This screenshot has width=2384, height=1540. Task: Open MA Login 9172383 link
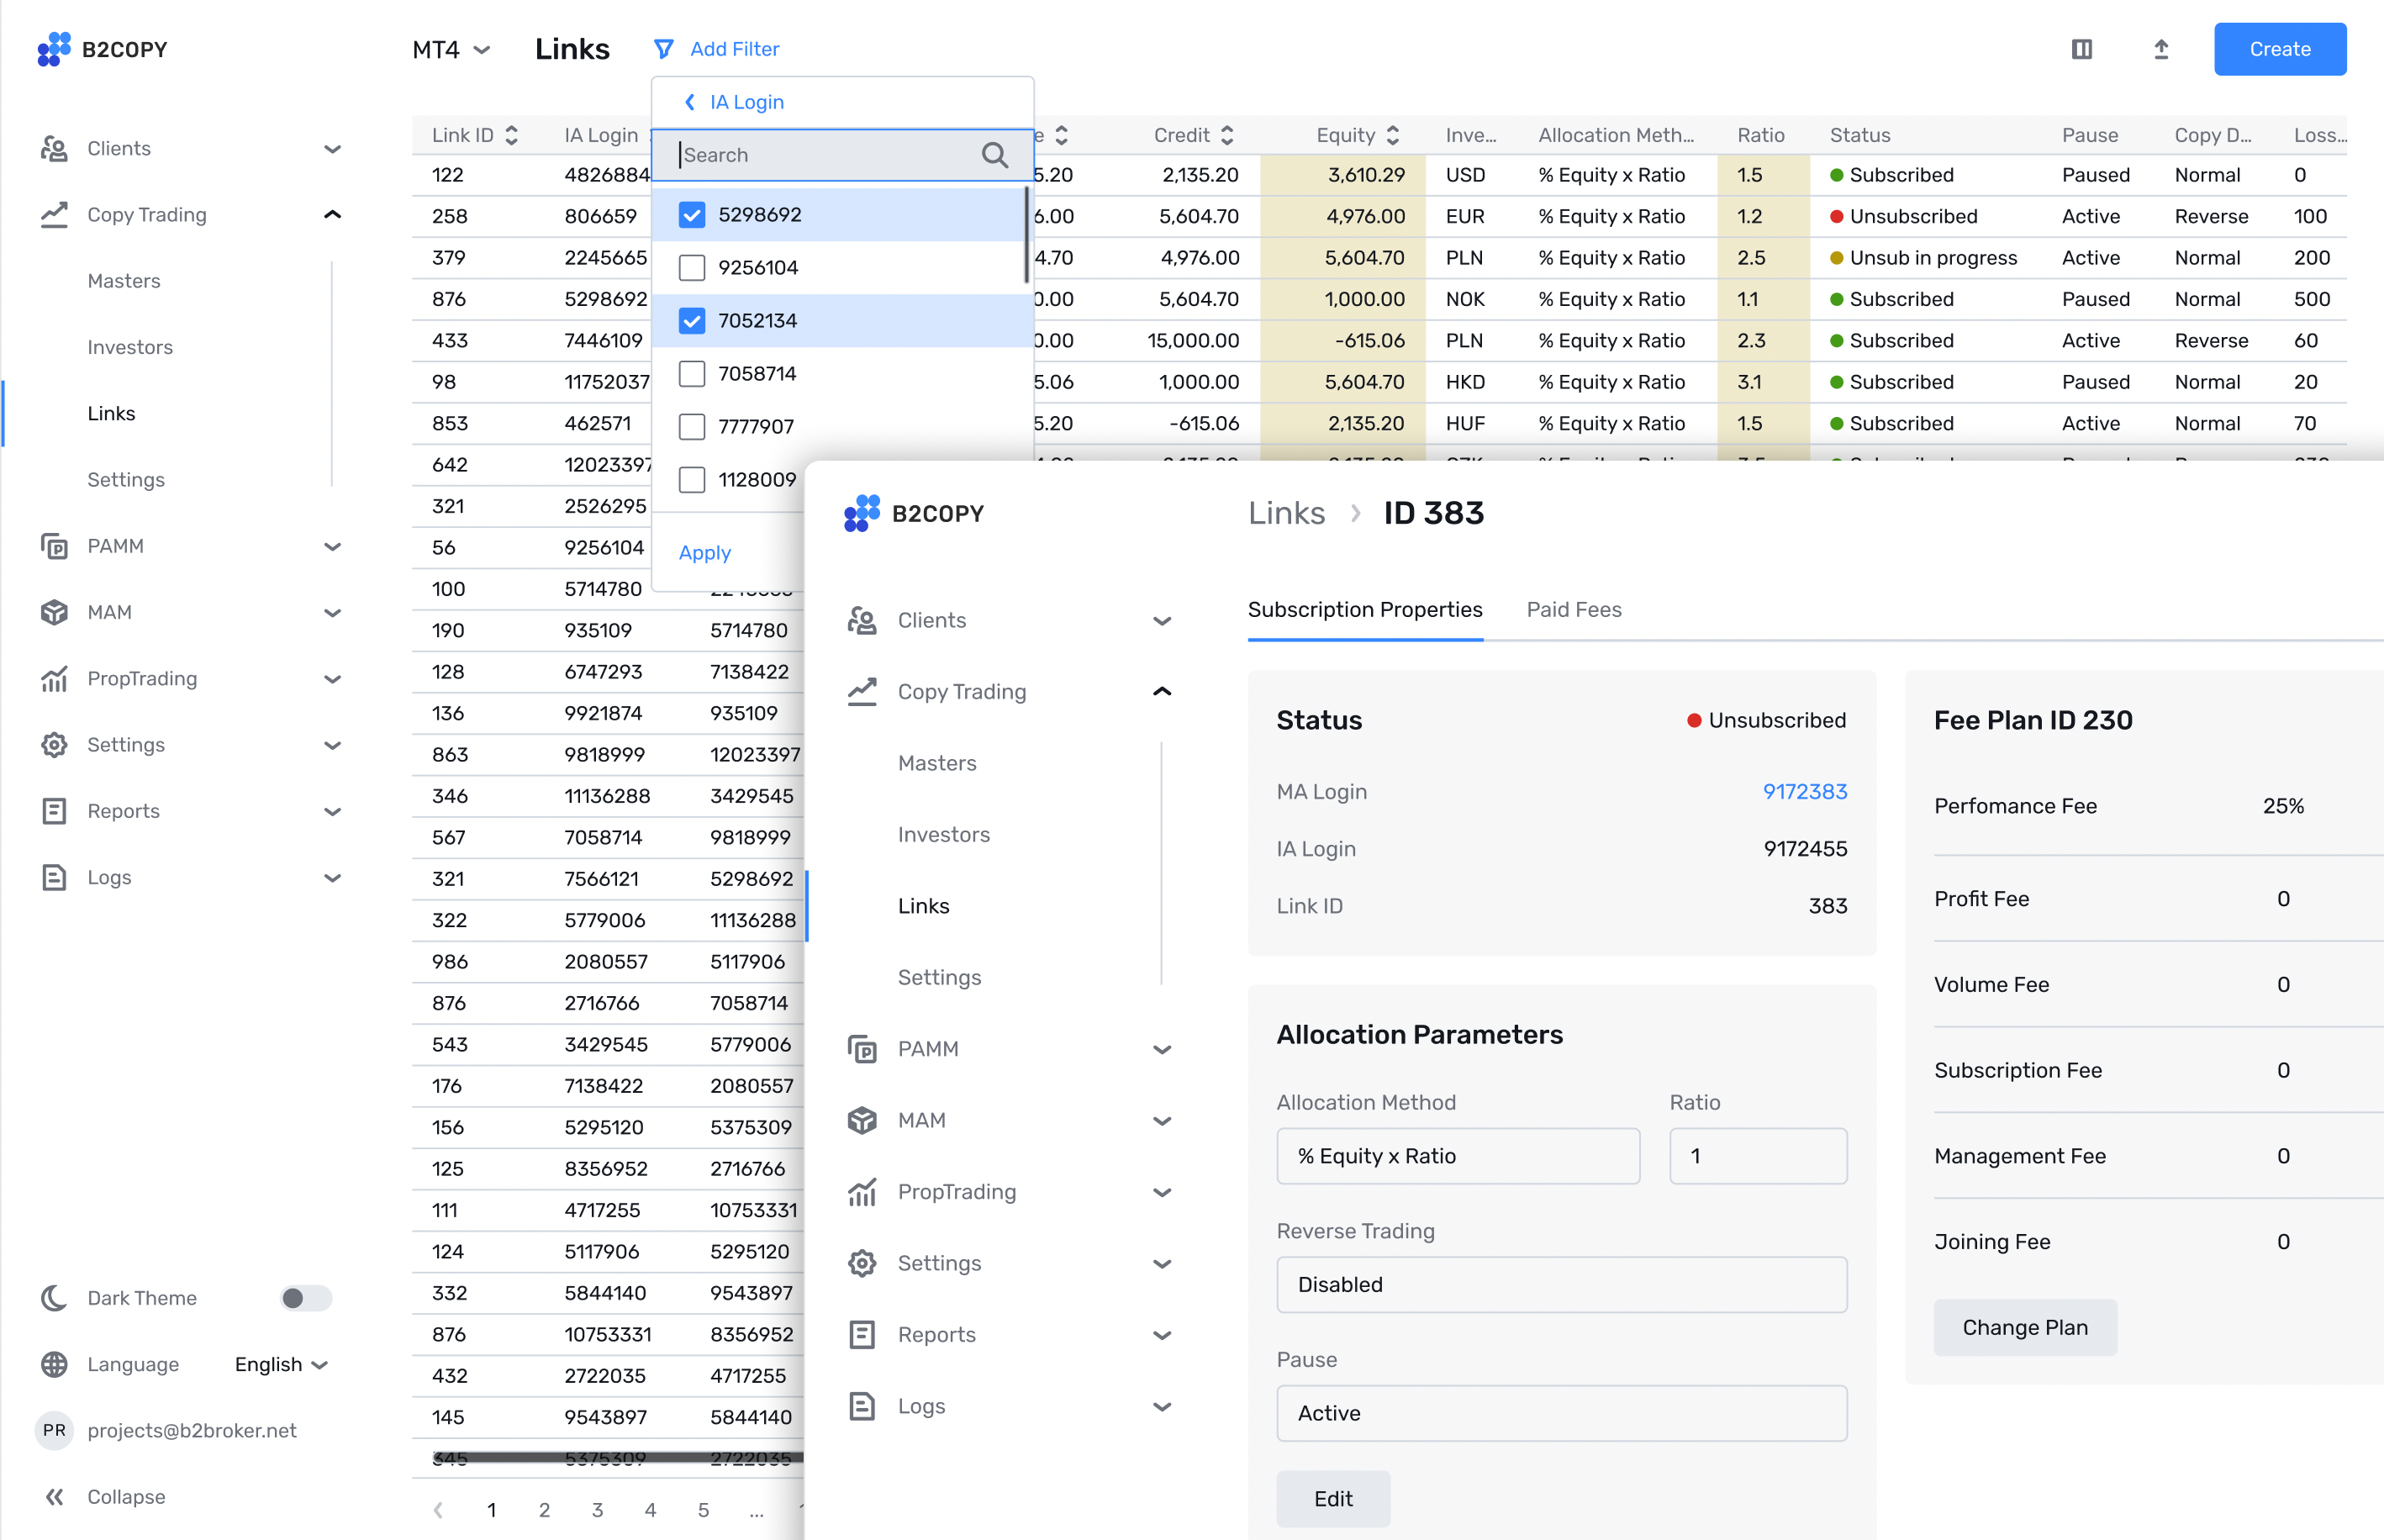point(1804,791)
